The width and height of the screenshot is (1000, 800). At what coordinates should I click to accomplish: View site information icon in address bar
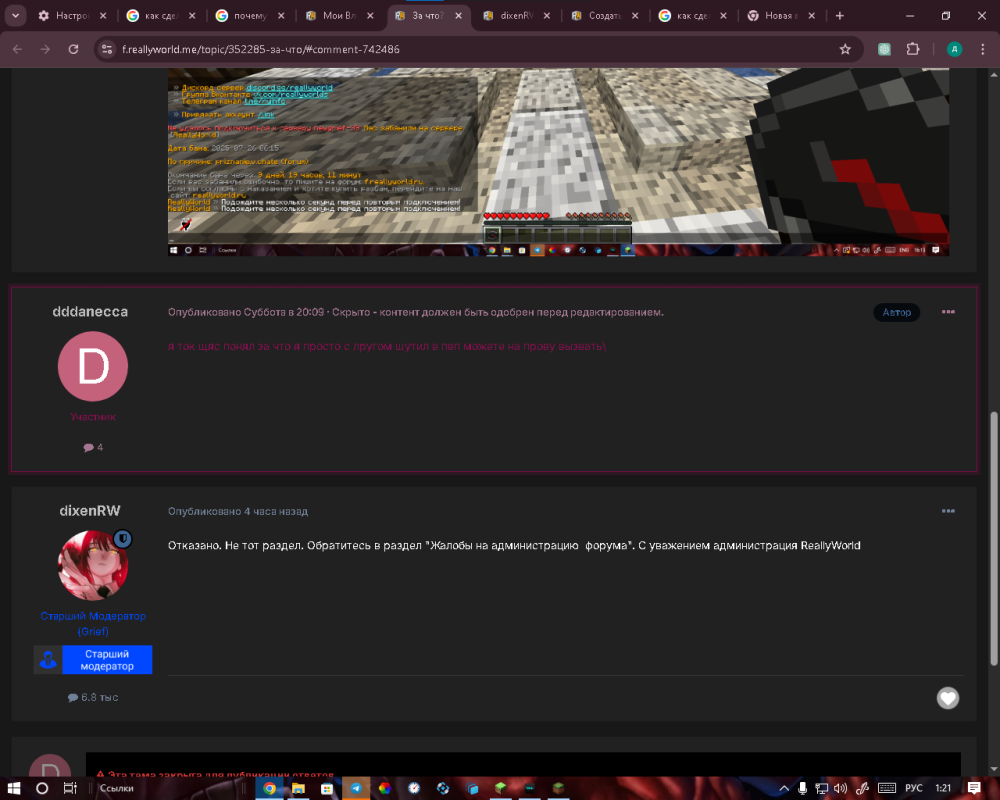pyautogui.click(x=107, y=49)
